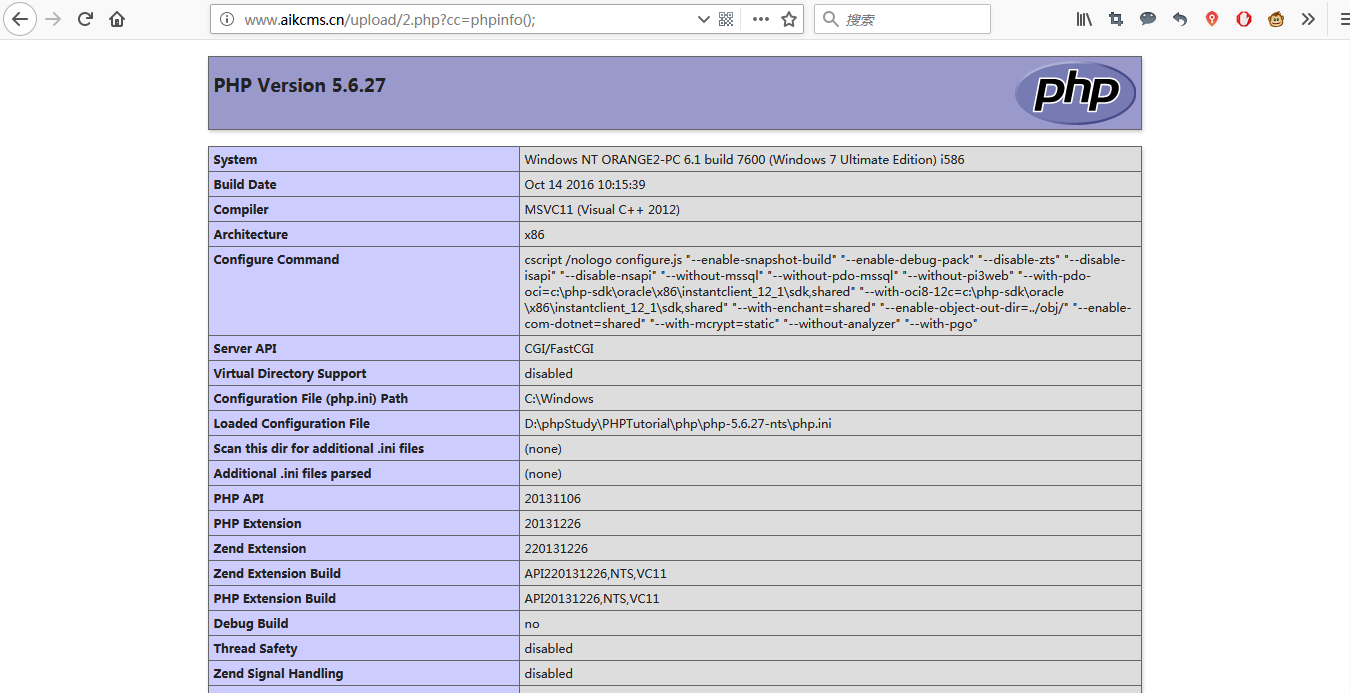Activate the screenshot crop tool icon
This screenshot has height=693, width=1350.
pyautogui.click(x=1116, y=19)
